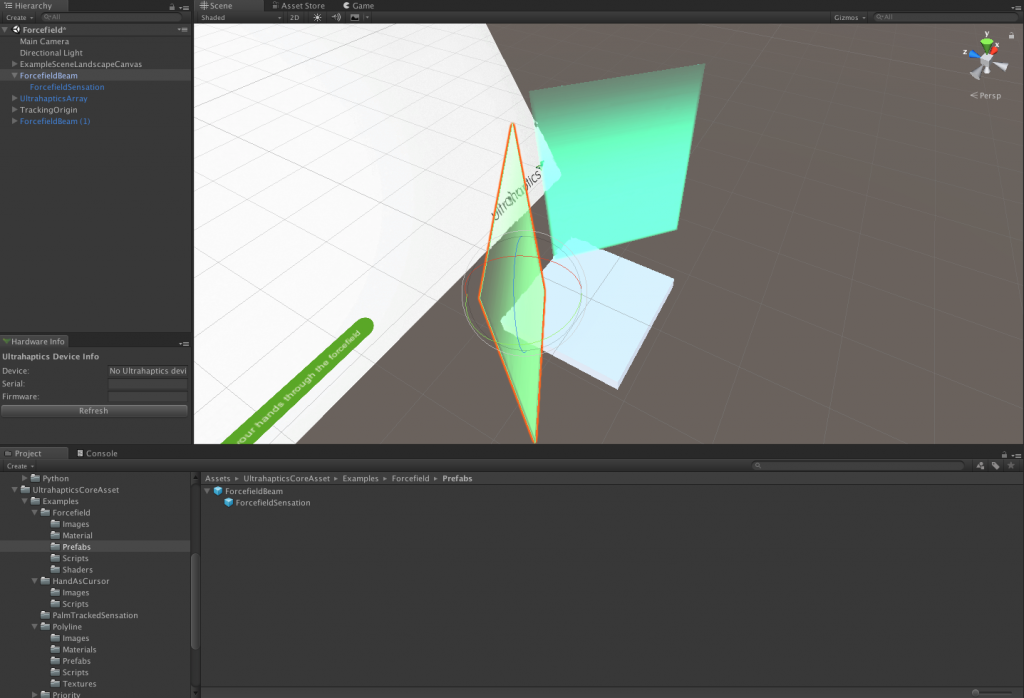The width and height of the screenshot is (1024, 698).
Task: Toggle scene audio with the speaker icon
Action: [336, 18]
